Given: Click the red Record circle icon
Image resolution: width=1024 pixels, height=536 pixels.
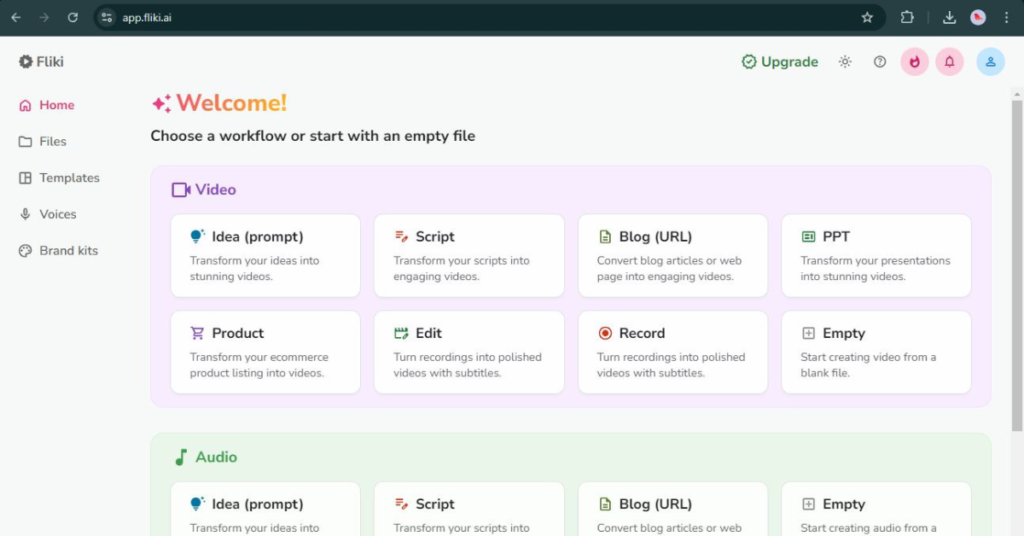Looking at the screenshot, I should [605, 333].
